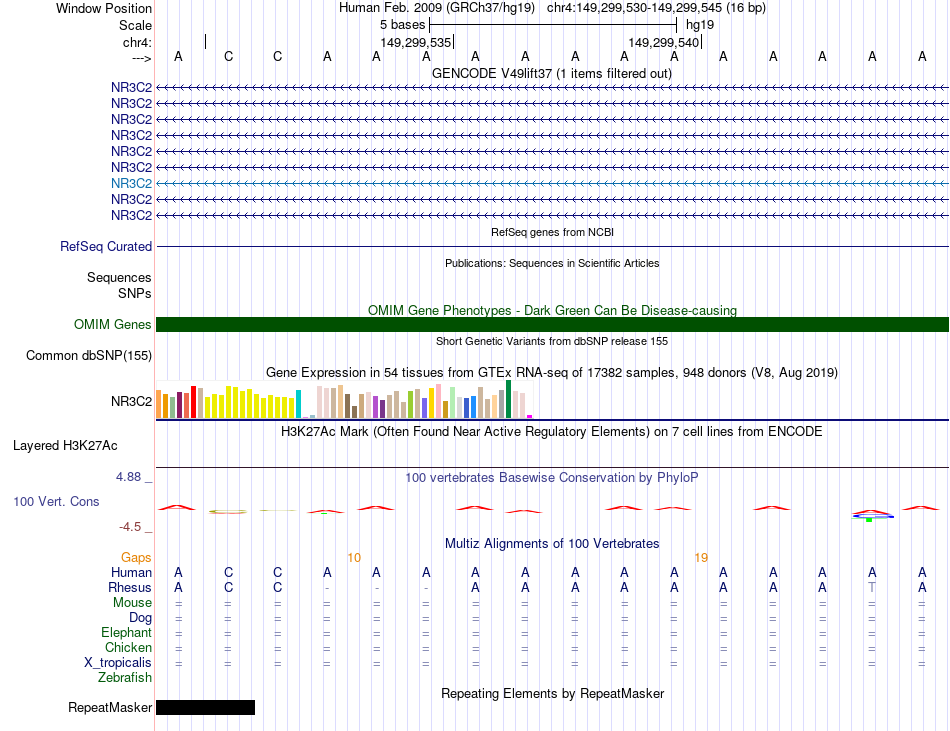The height and width of the screenshot is (731, 950).
Task: Click the RepeatMasker track label
Action: click(110, 707)
